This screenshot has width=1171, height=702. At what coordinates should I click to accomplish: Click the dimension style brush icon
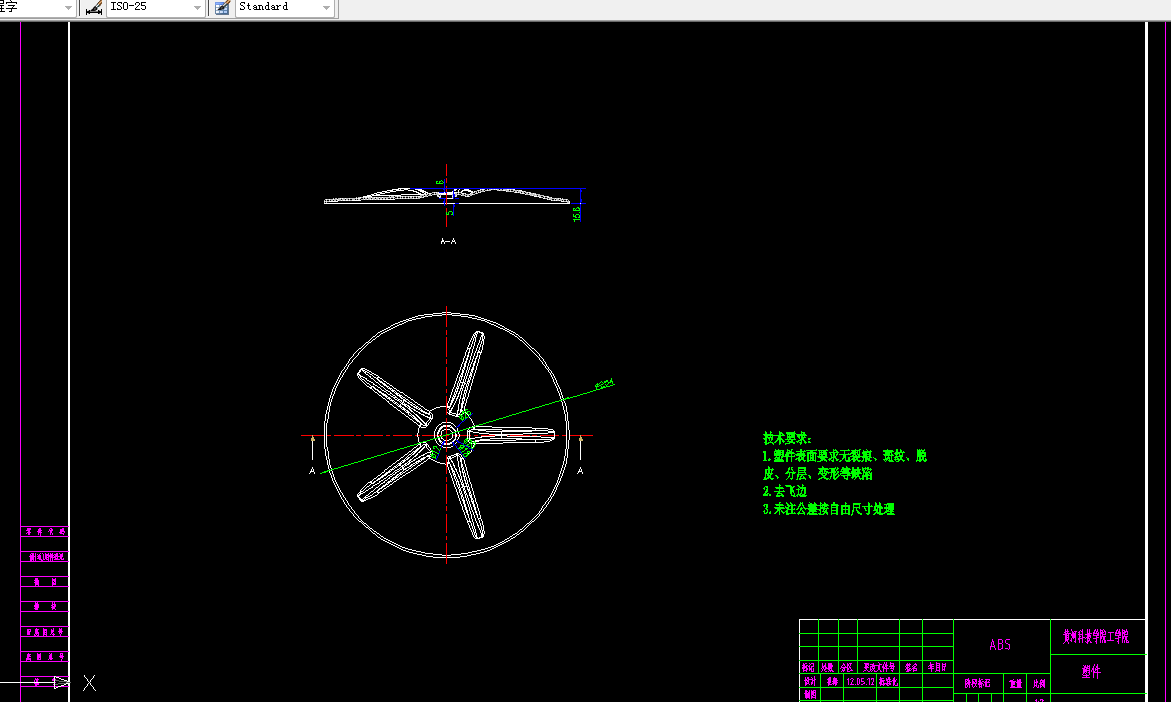click(x=93, y=7)
